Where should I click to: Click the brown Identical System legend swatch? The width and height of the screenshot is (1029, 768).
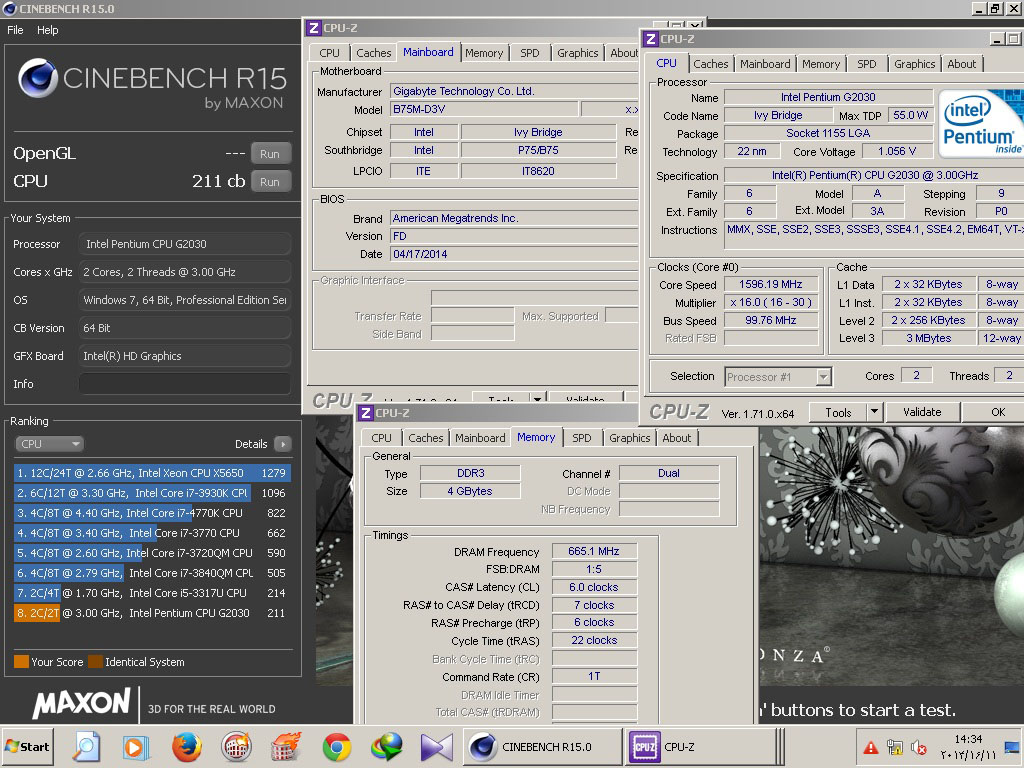pyautogui.click(x=95, y=662)
